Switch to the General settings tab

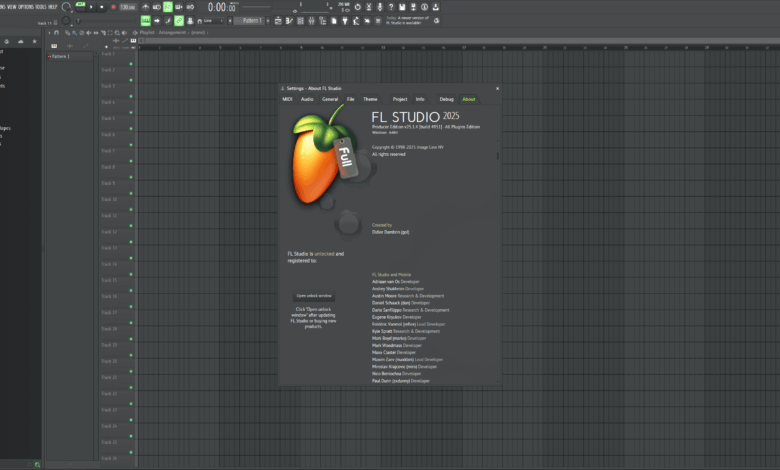pyautogui.click(x=330, y=99)
